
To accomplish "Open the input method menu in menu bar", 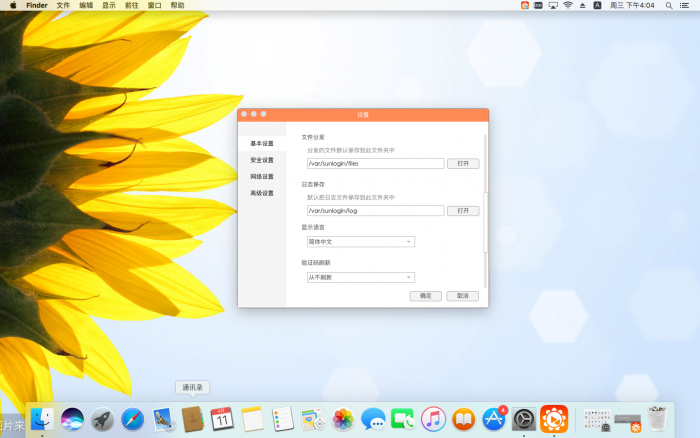I will tap(597, 5).
